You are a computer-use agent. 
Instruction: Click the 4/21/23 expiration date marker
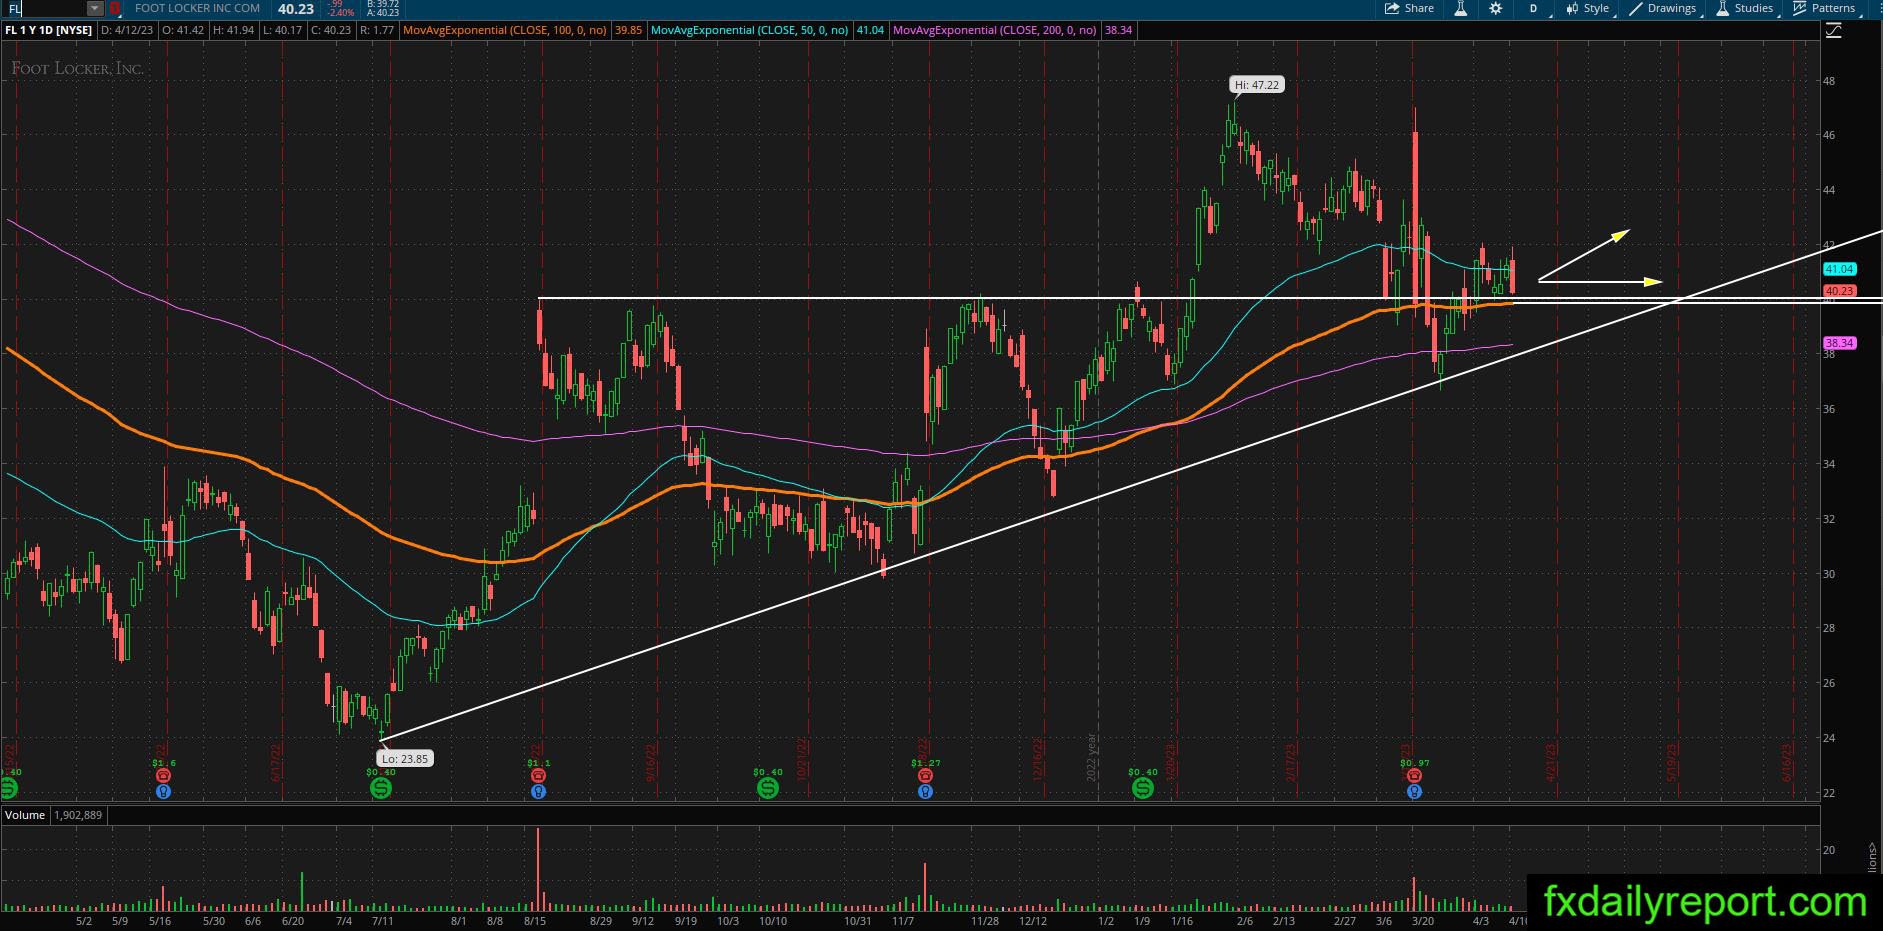[x=1551, y=762]
